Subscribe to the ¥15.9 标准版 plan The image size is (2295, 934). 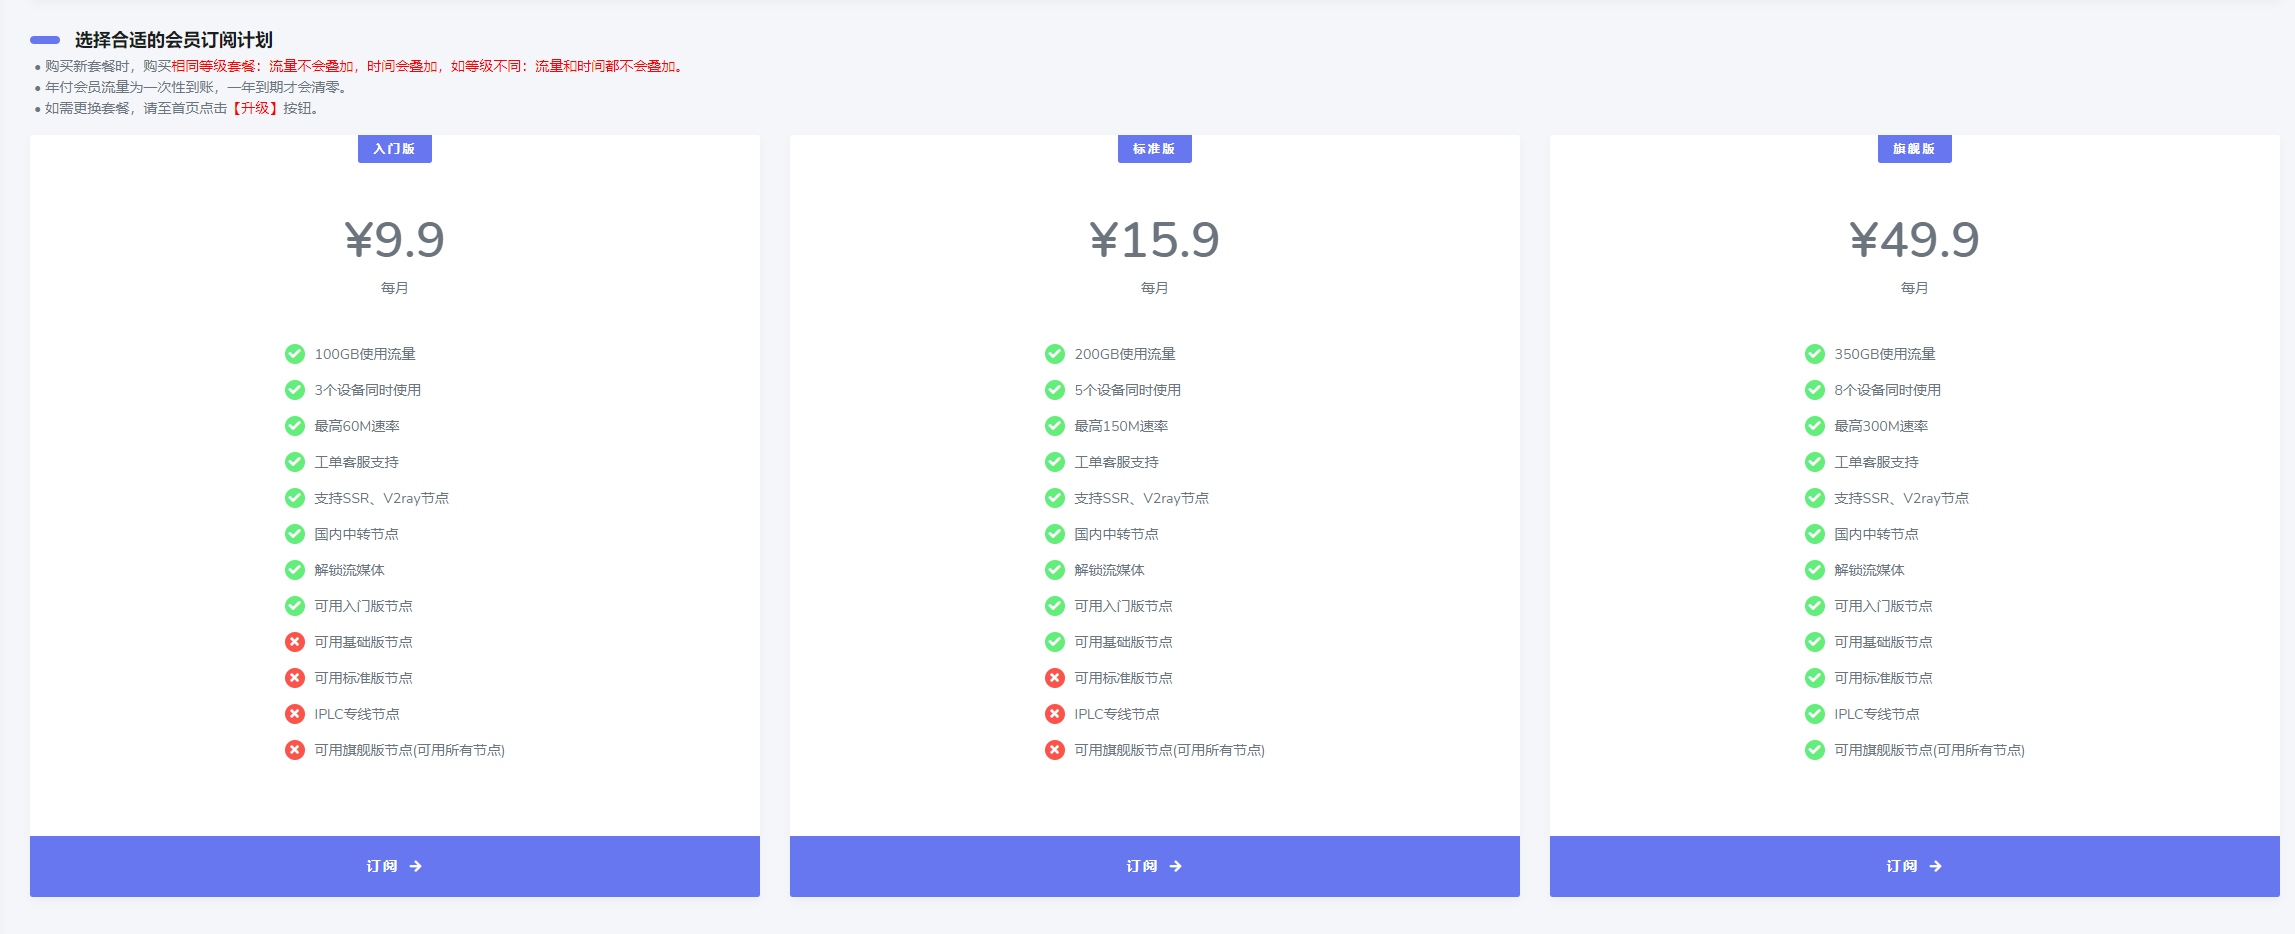pos(1154,866)
